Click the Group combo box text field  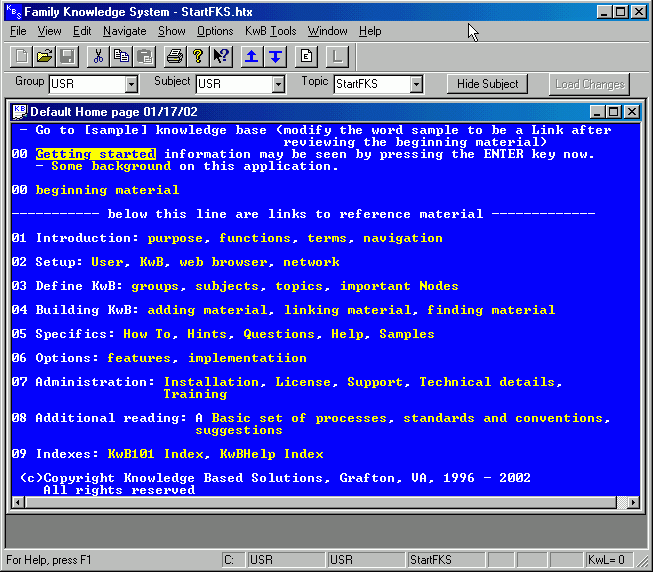coord(88,84)
